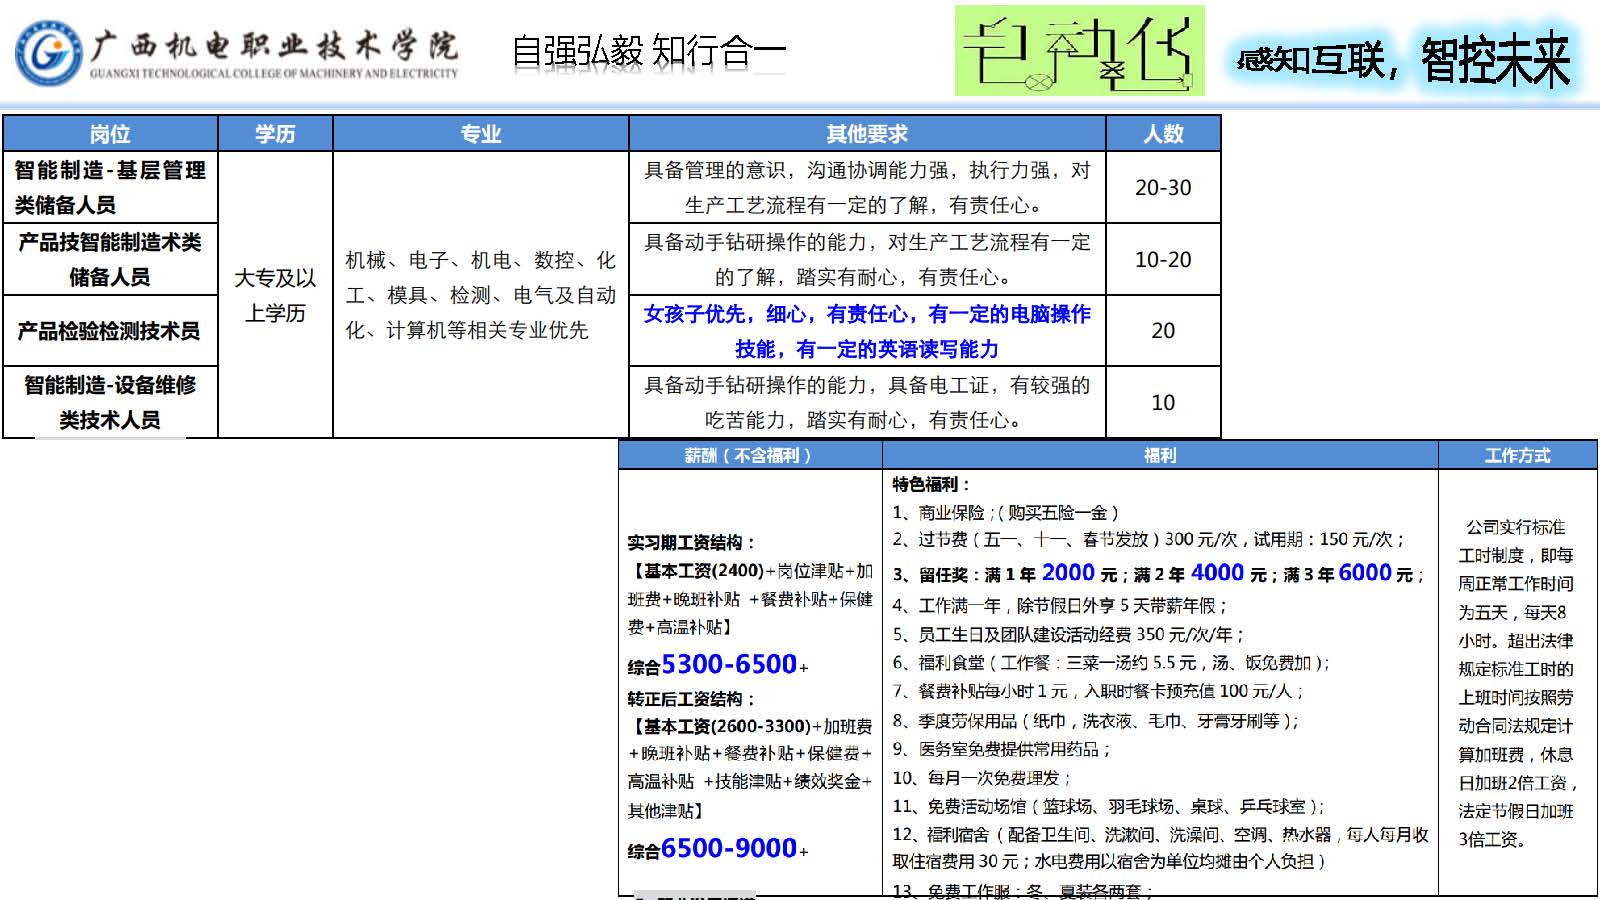Click the 薪酬（不含福利）header
Viewport: 1600px width, 900px height.
click(749, 455)
